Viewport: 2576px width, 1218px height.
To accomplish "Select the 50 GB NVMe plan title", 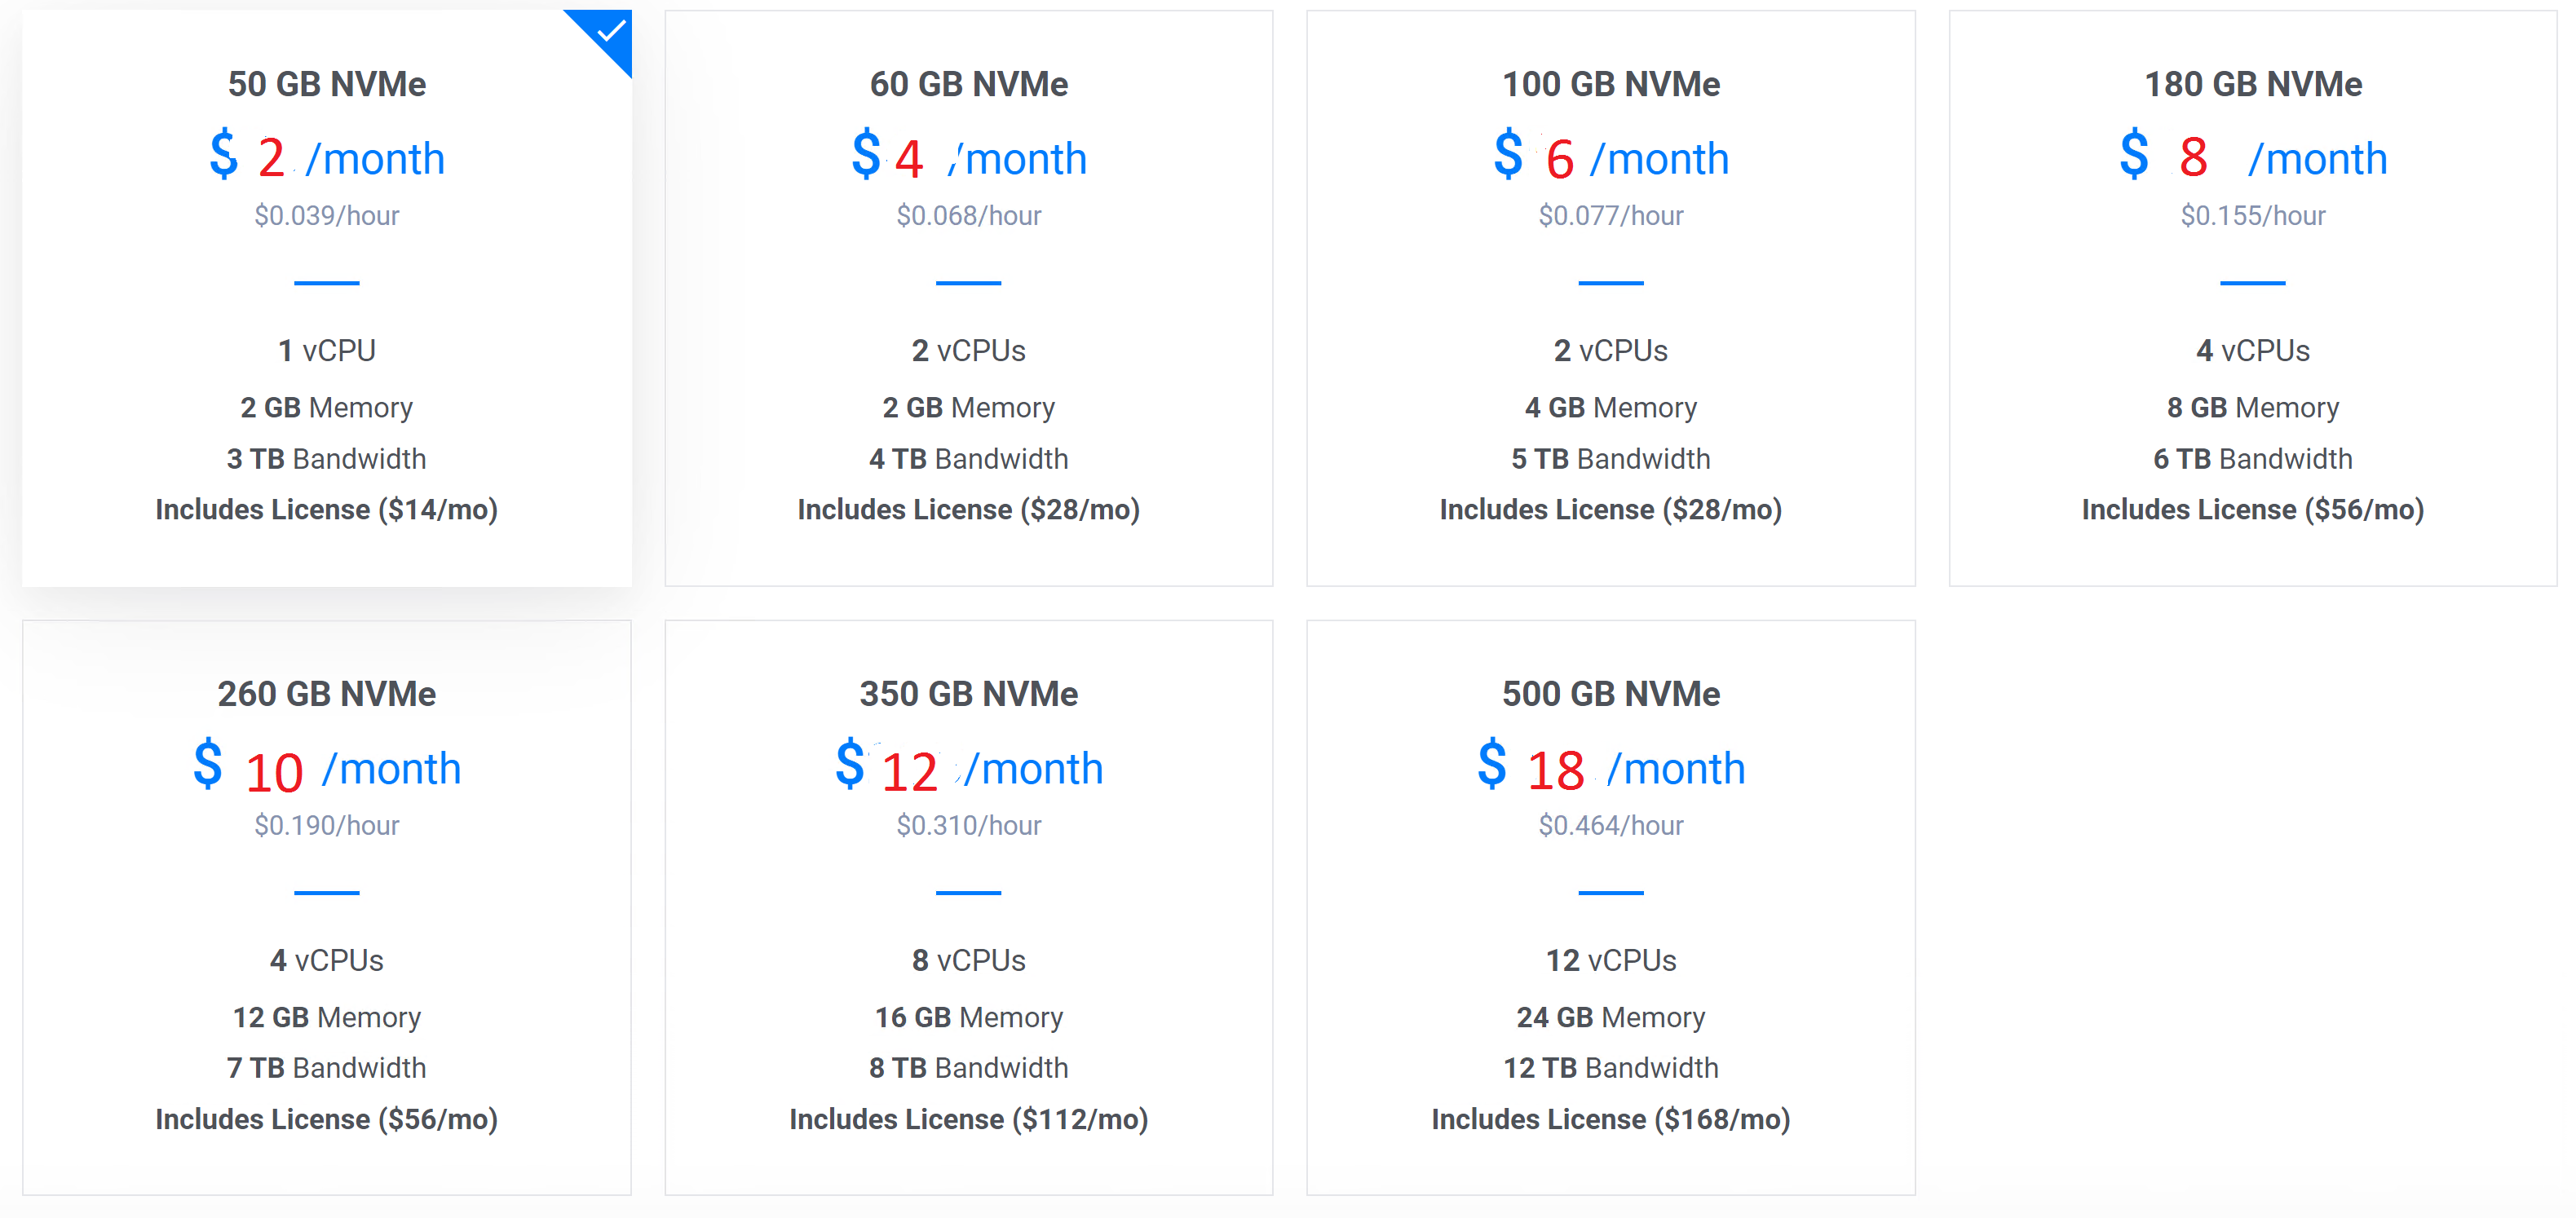I will coord(327,84).
